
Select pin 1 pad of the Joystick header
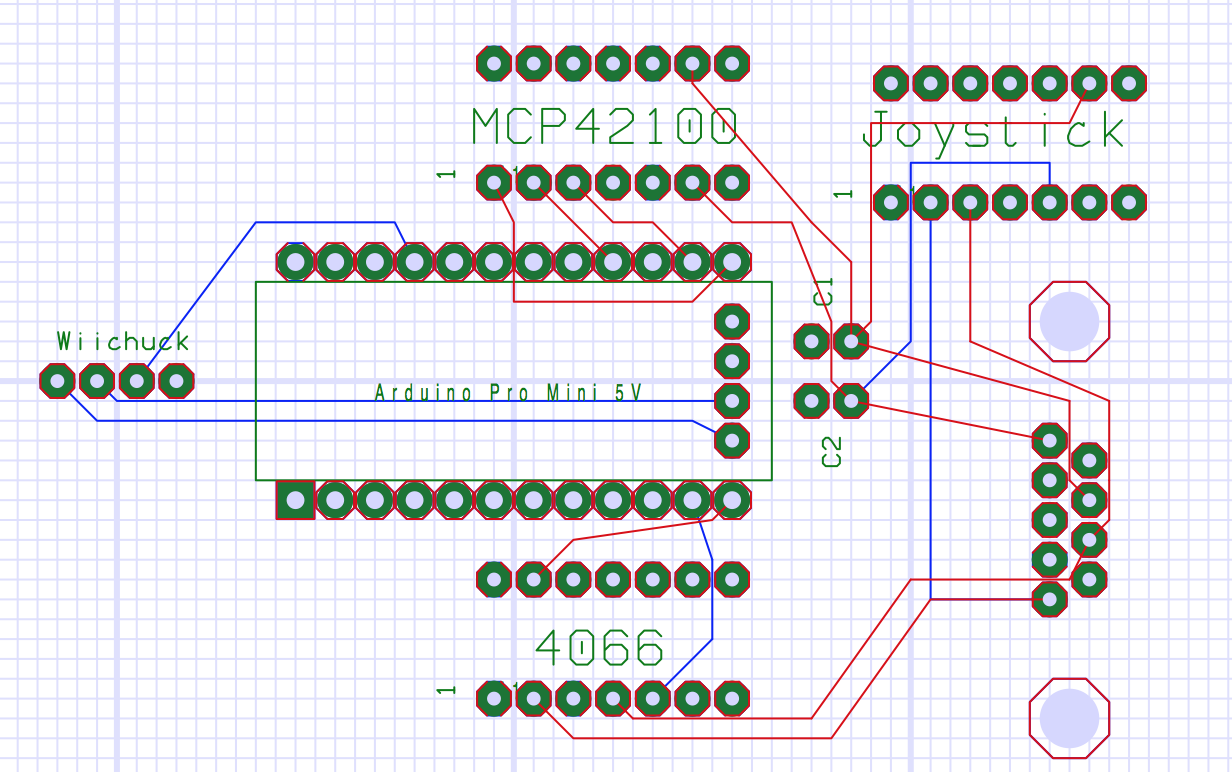[x=890, y=202]
